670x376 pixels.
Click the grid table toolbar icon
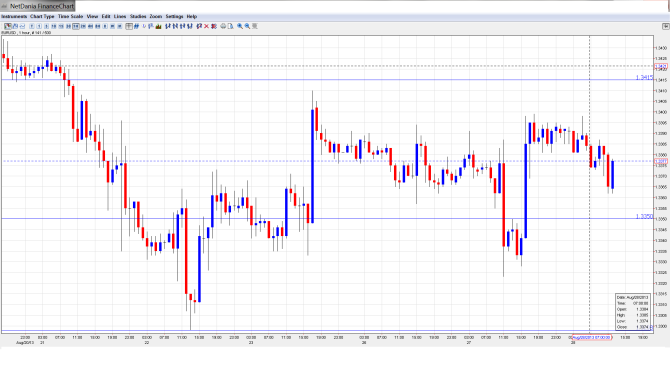coord(129,26)
